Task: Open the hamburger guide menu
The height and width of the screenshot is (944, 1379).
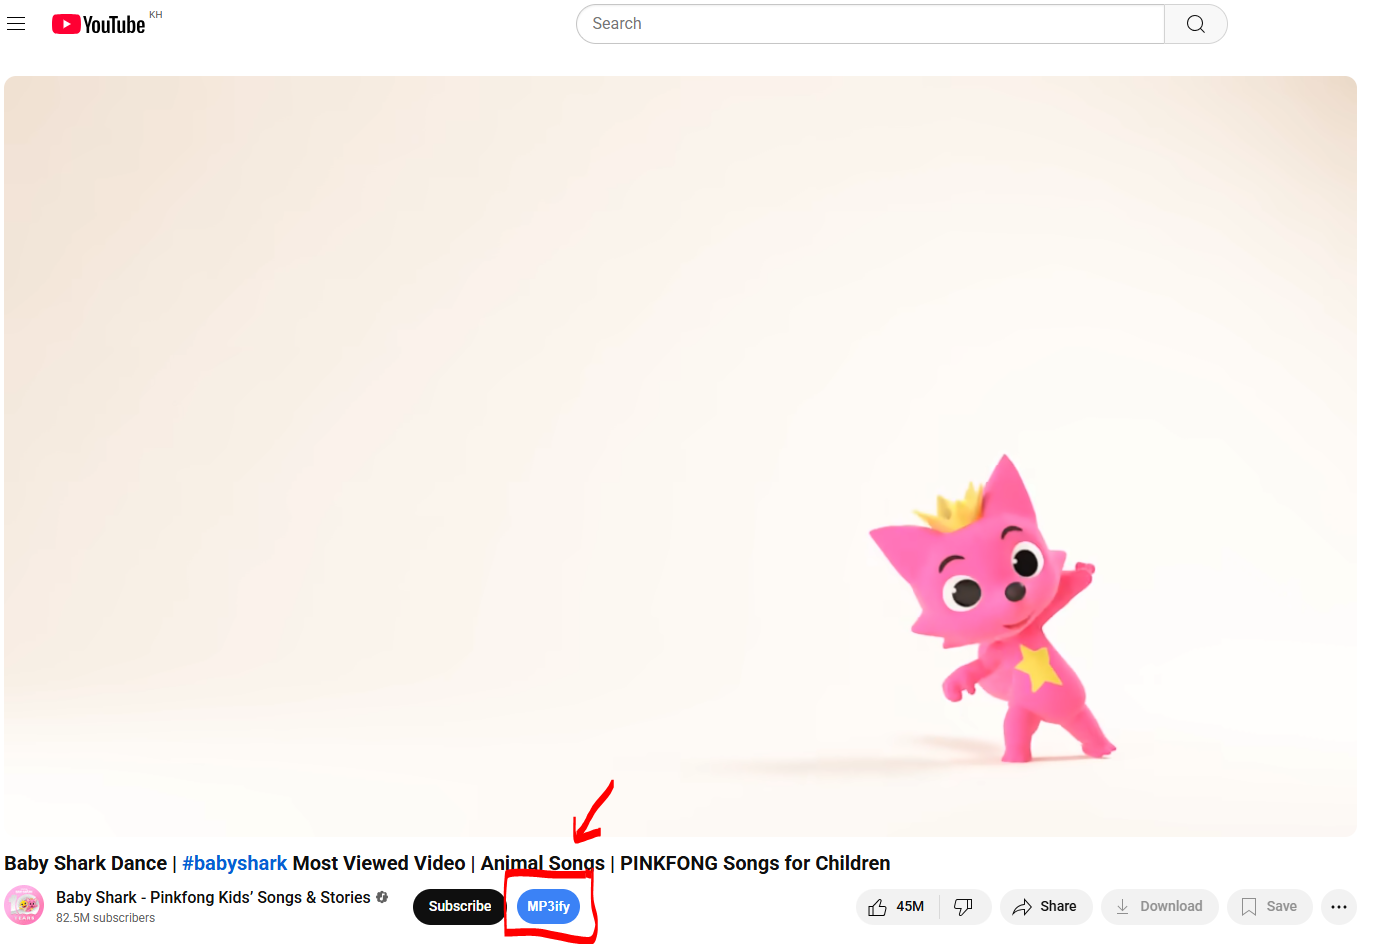Action: click(x=16, y=24)
